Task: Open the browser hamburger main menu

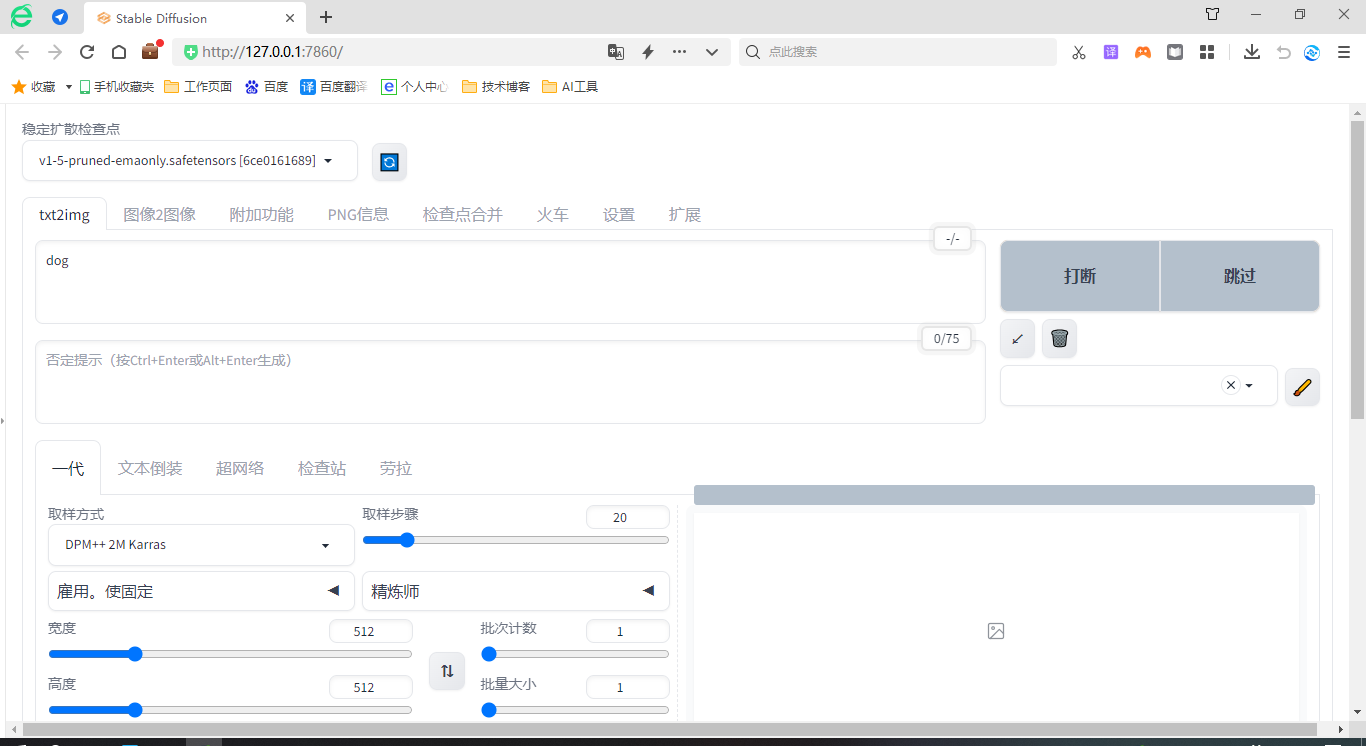Action: [x=1342, y=52]
